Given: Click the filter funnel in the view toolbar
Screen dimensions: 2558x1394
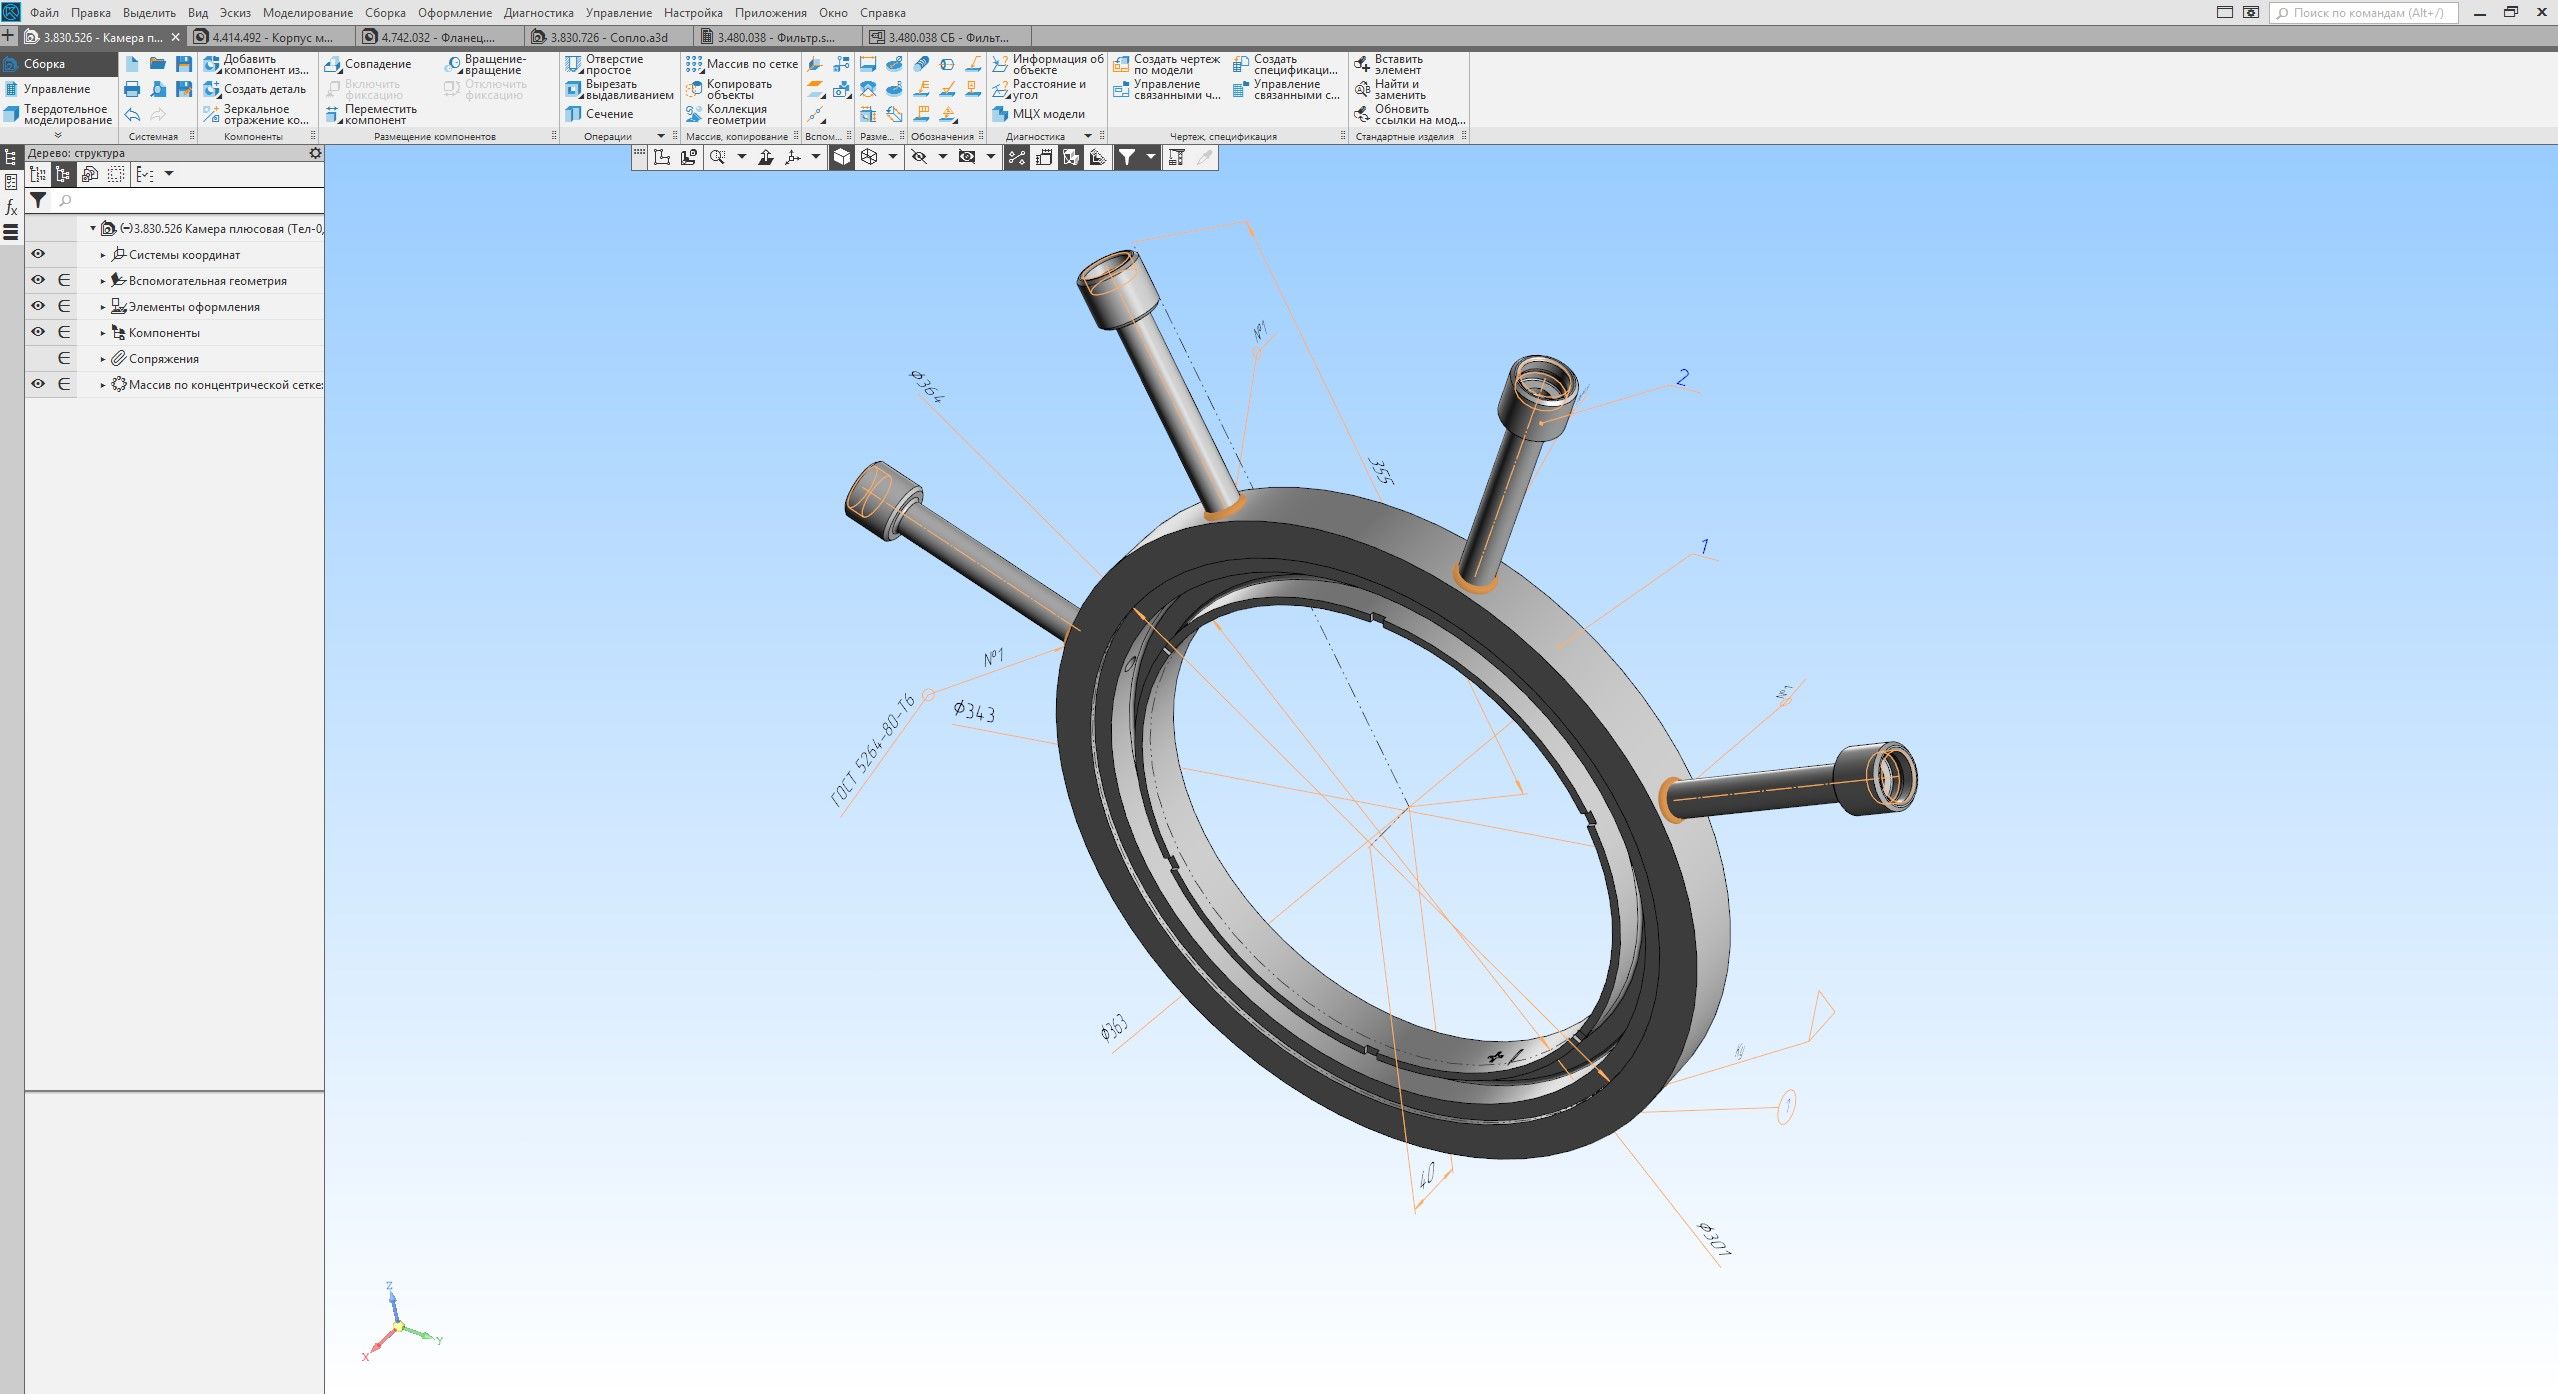Looking at the screenshot, I should [x=1127, y=157].
